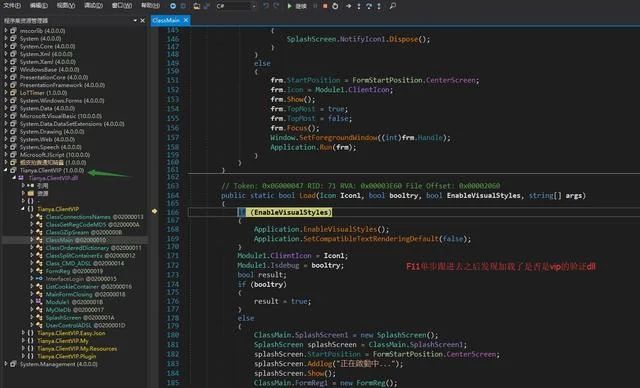Click the open file folder icon

coord(197,6)
